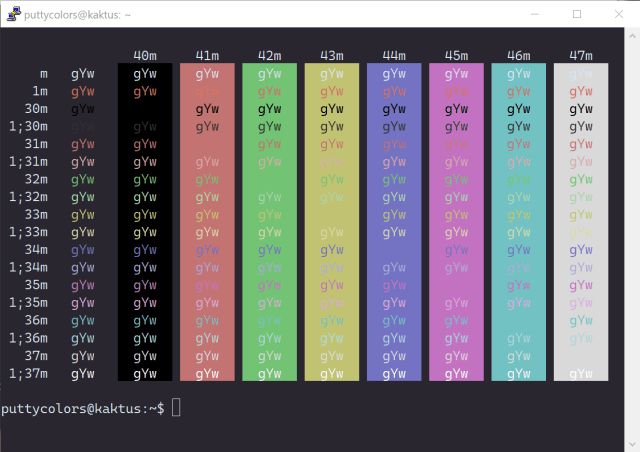Image resolution: width=640 pixels, height=452 pixels.
Task: Click the 31m row label
Action: tap(36, 144)
